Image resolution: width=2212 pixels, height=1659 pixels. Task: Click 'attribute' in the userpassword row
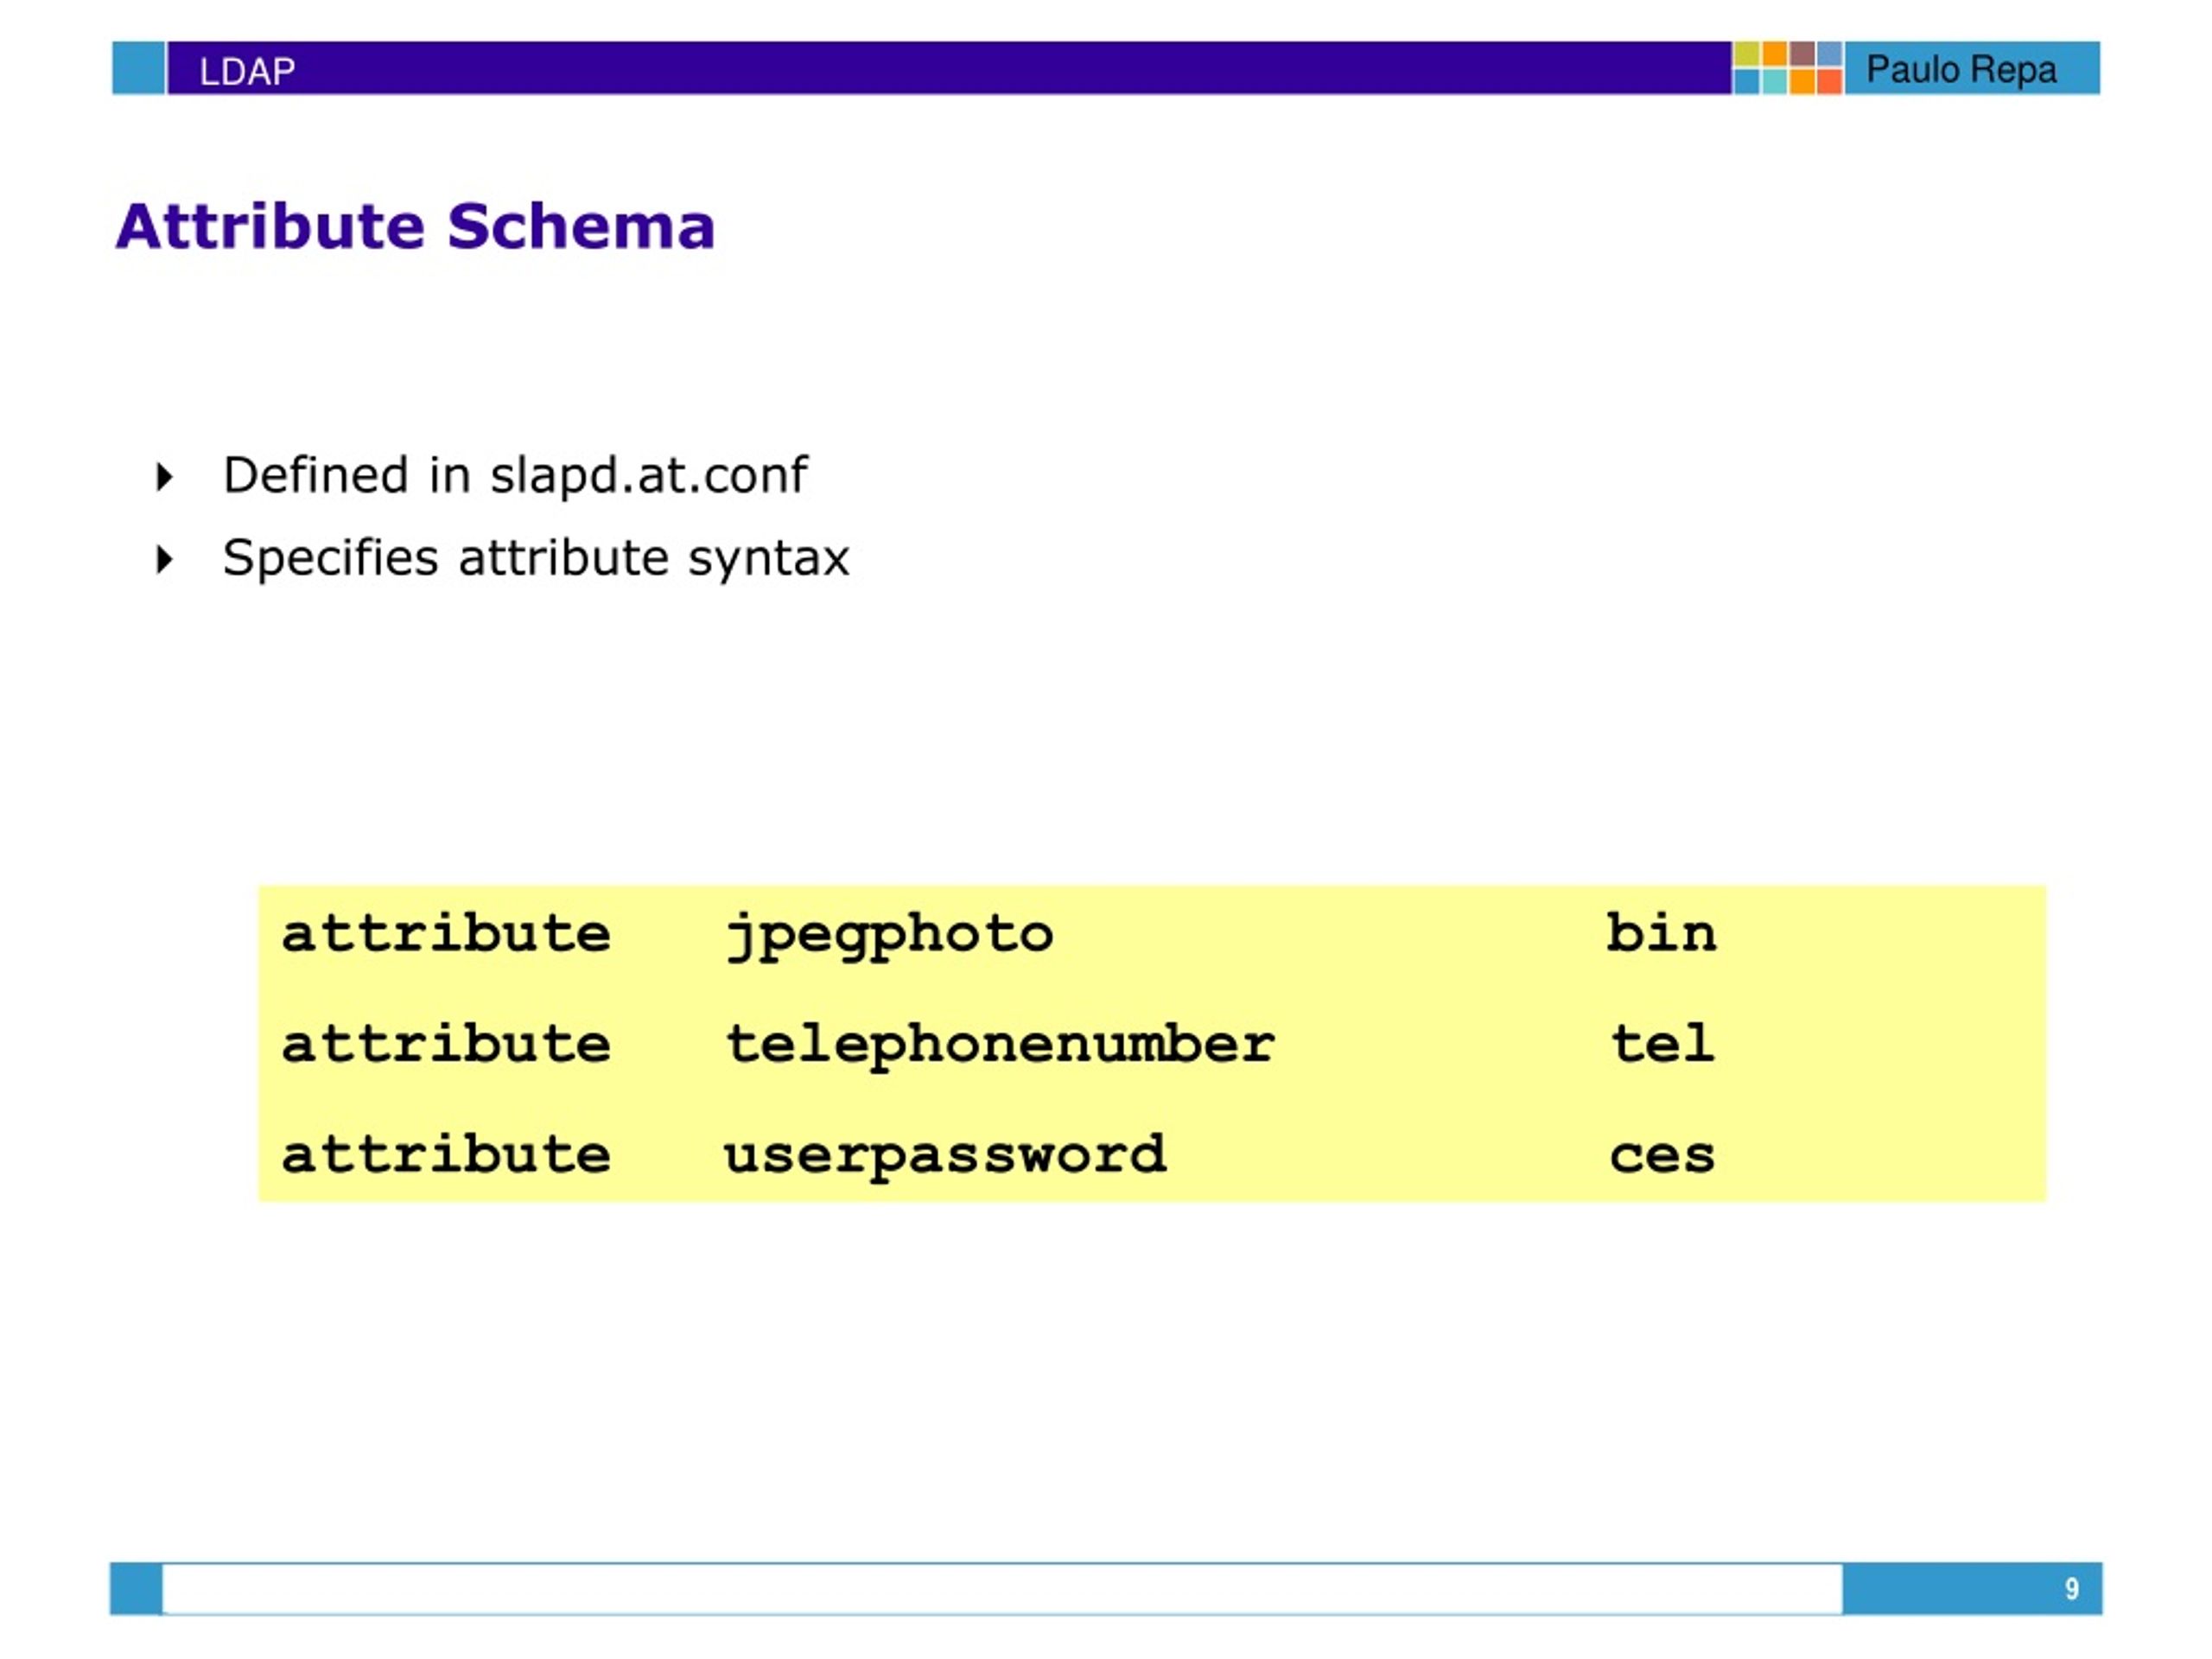click(x=446, y=1153)
